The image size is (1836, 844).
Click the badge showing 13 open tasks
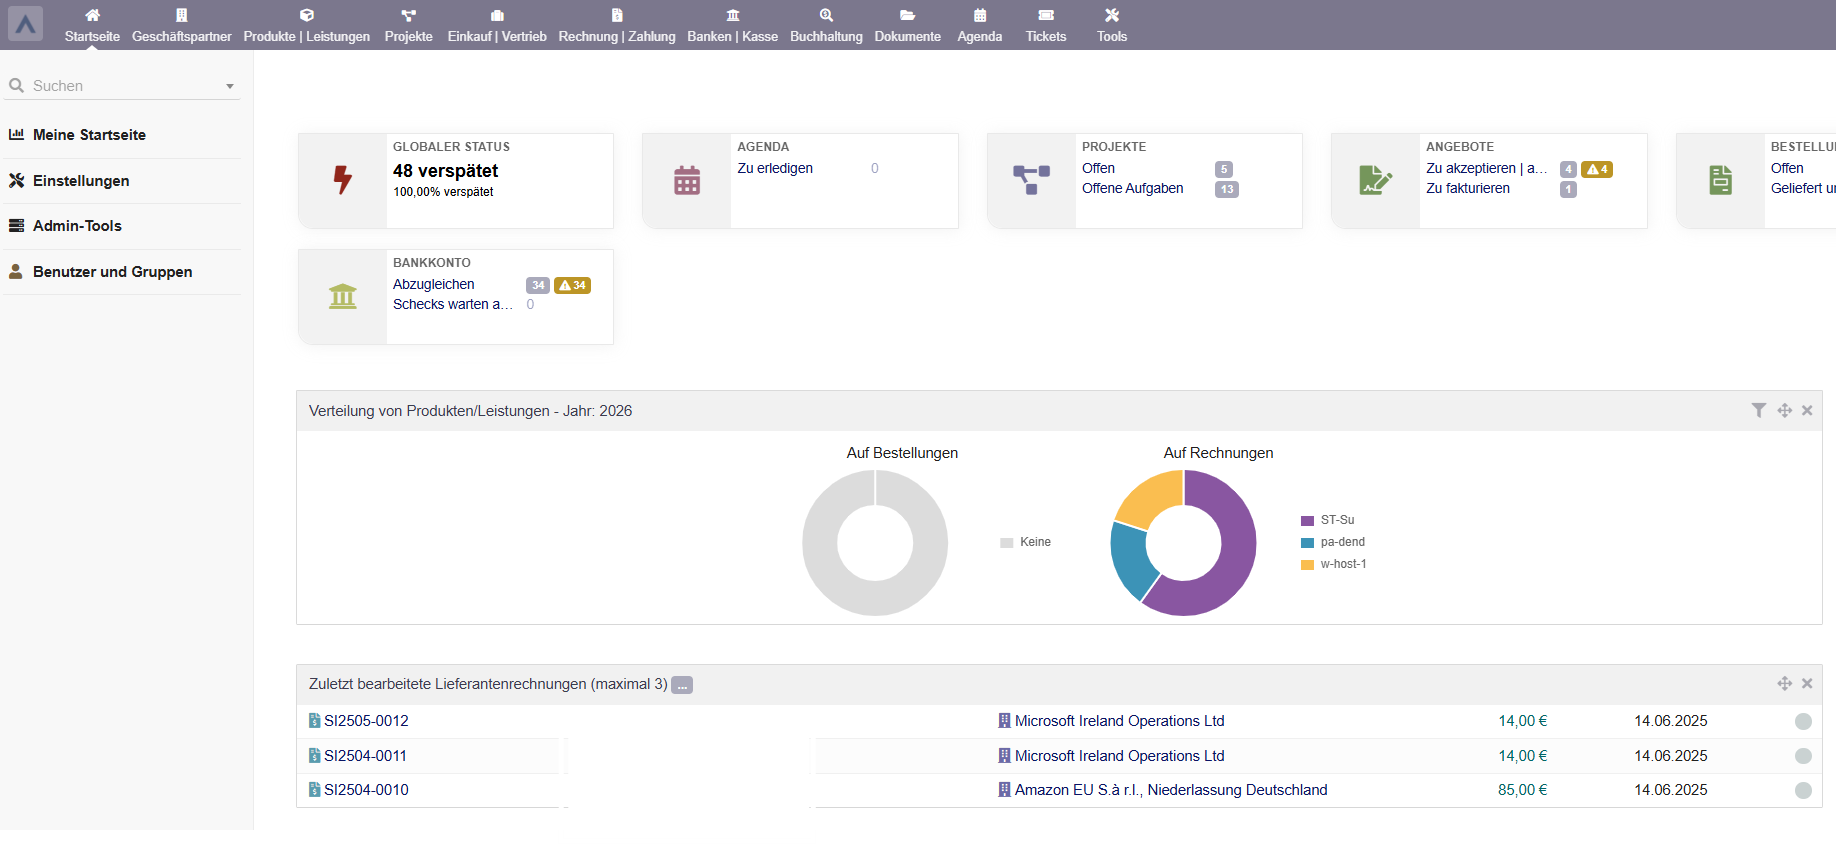pos(1227,189)
